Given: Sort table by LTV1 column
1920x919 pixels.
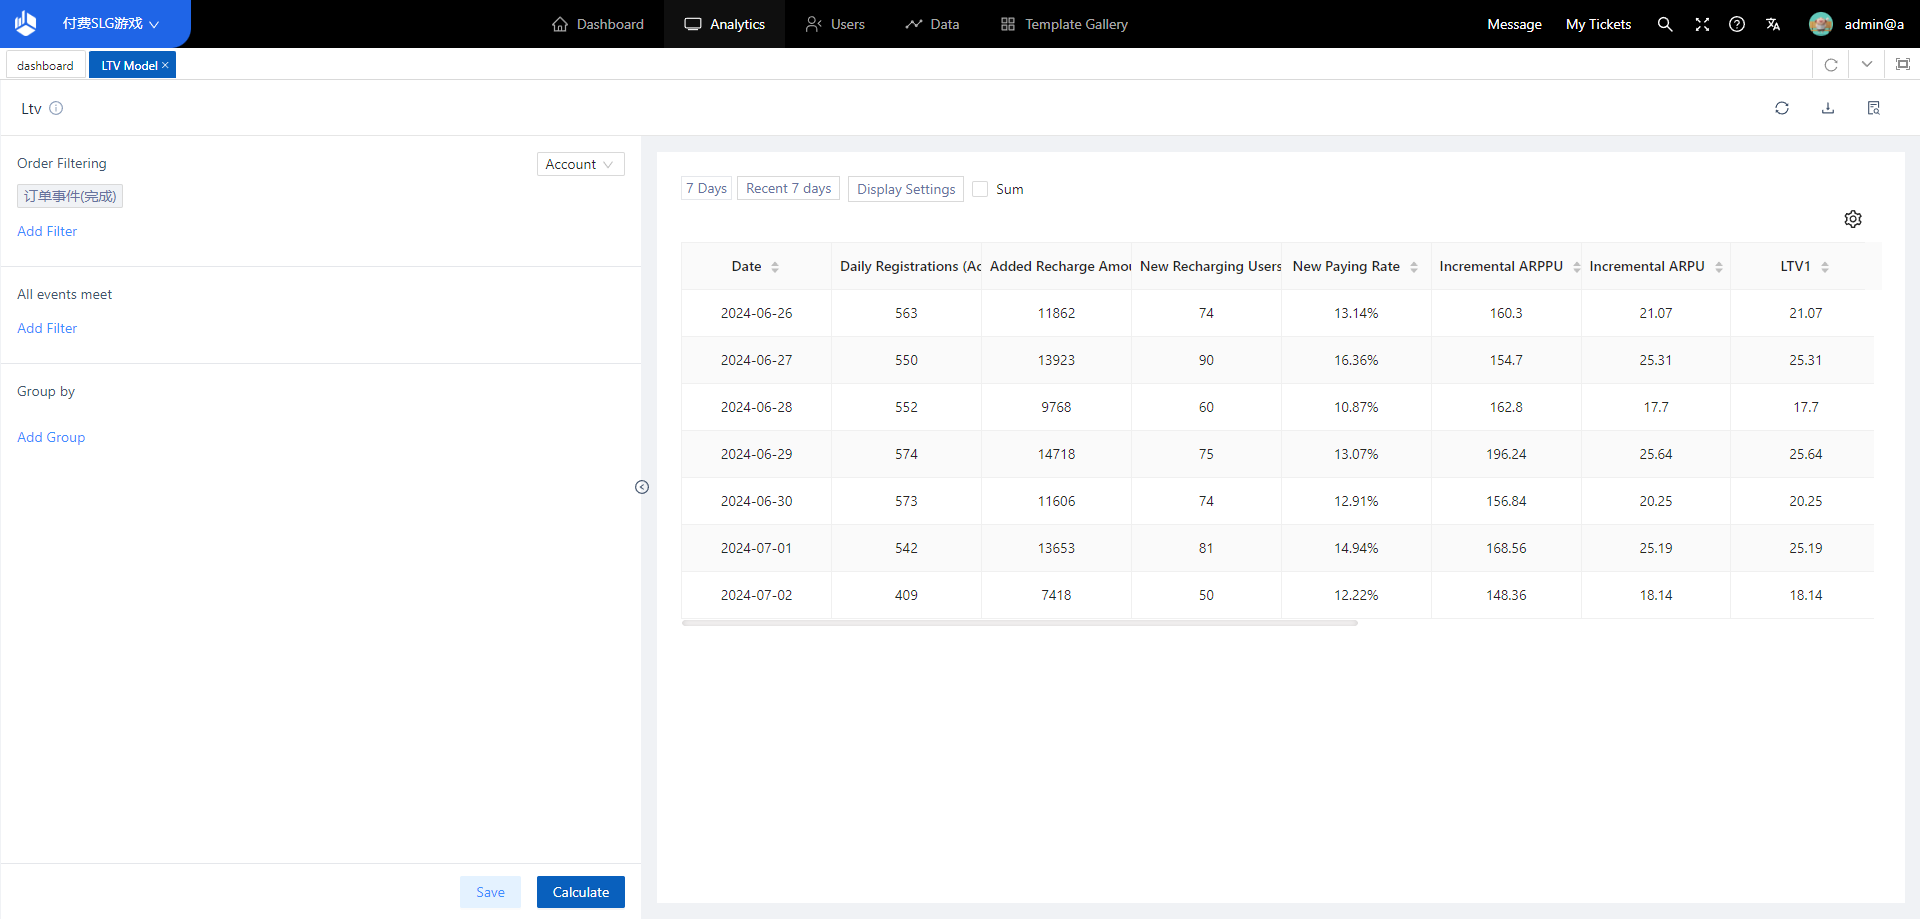Looking at the screenshot, I should click(1824, 267).
